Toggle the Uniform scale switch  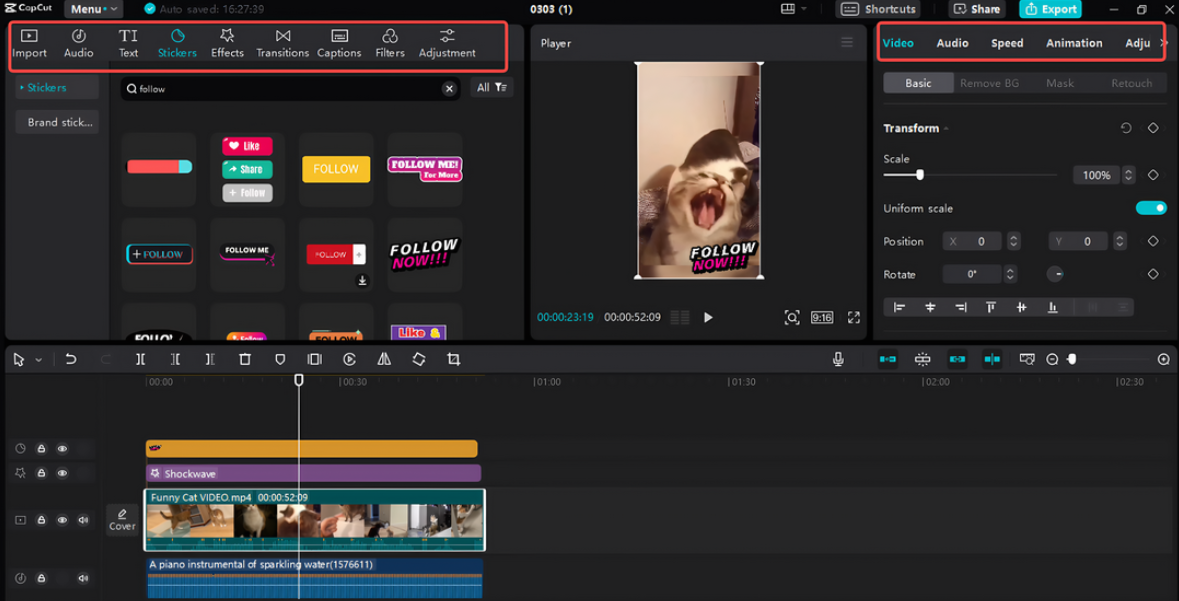(1150, 208)
